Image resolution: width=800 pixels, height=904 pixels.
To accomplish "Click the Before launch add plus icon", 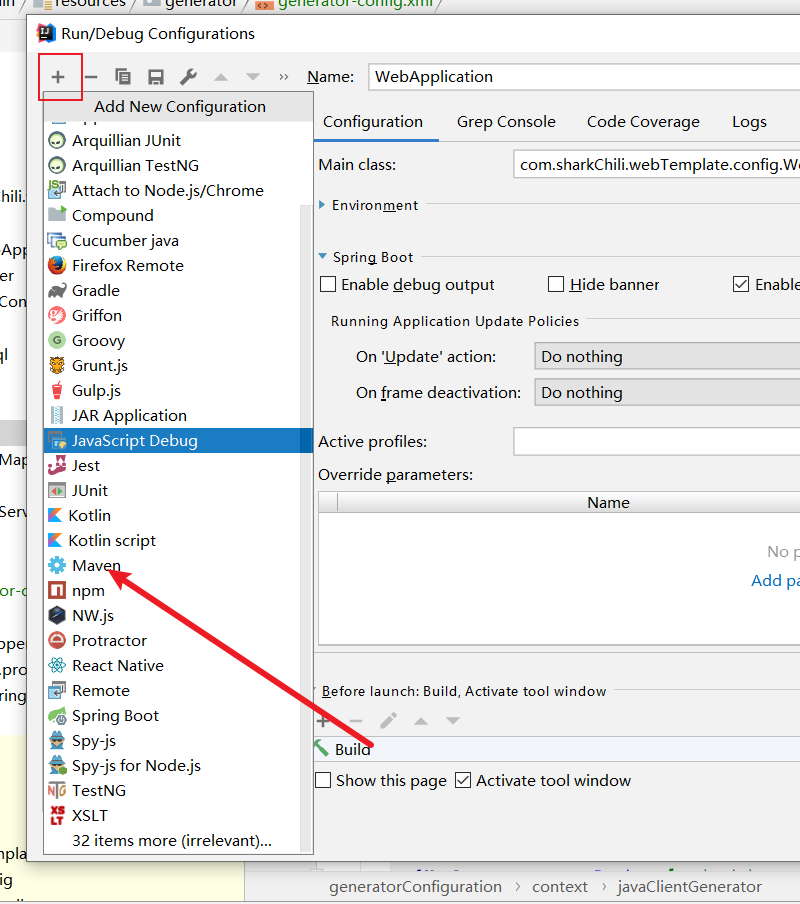I will tap(323, 721).
